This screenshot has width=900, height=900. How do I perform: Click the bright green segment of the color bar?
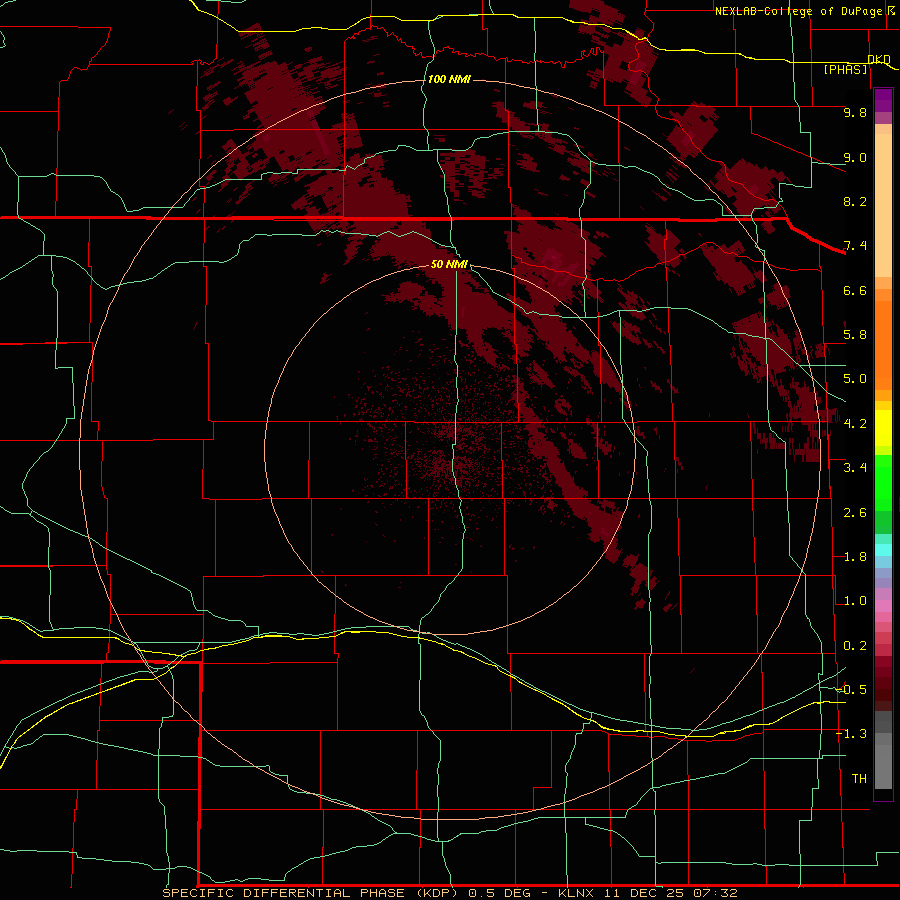pos(883,482)
